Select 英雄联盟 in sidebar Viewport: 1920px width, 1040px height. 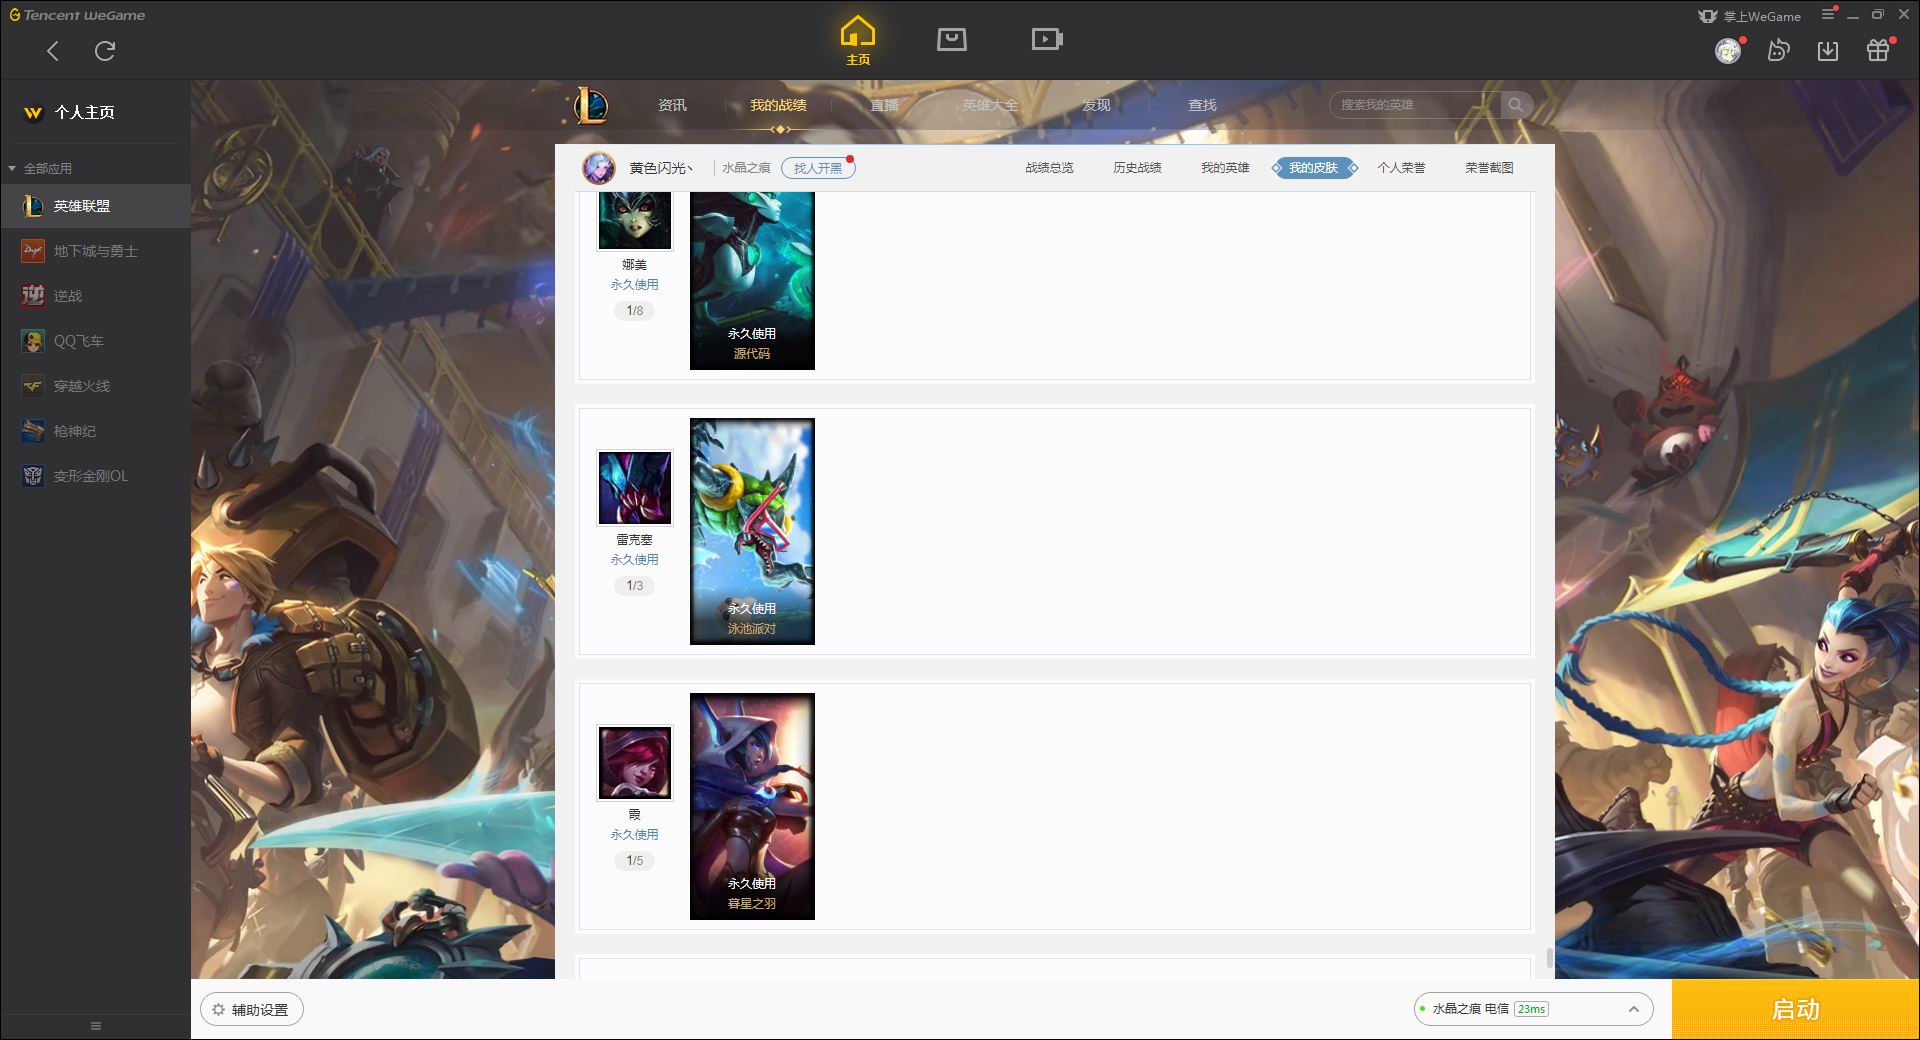[x=95, y=206]
